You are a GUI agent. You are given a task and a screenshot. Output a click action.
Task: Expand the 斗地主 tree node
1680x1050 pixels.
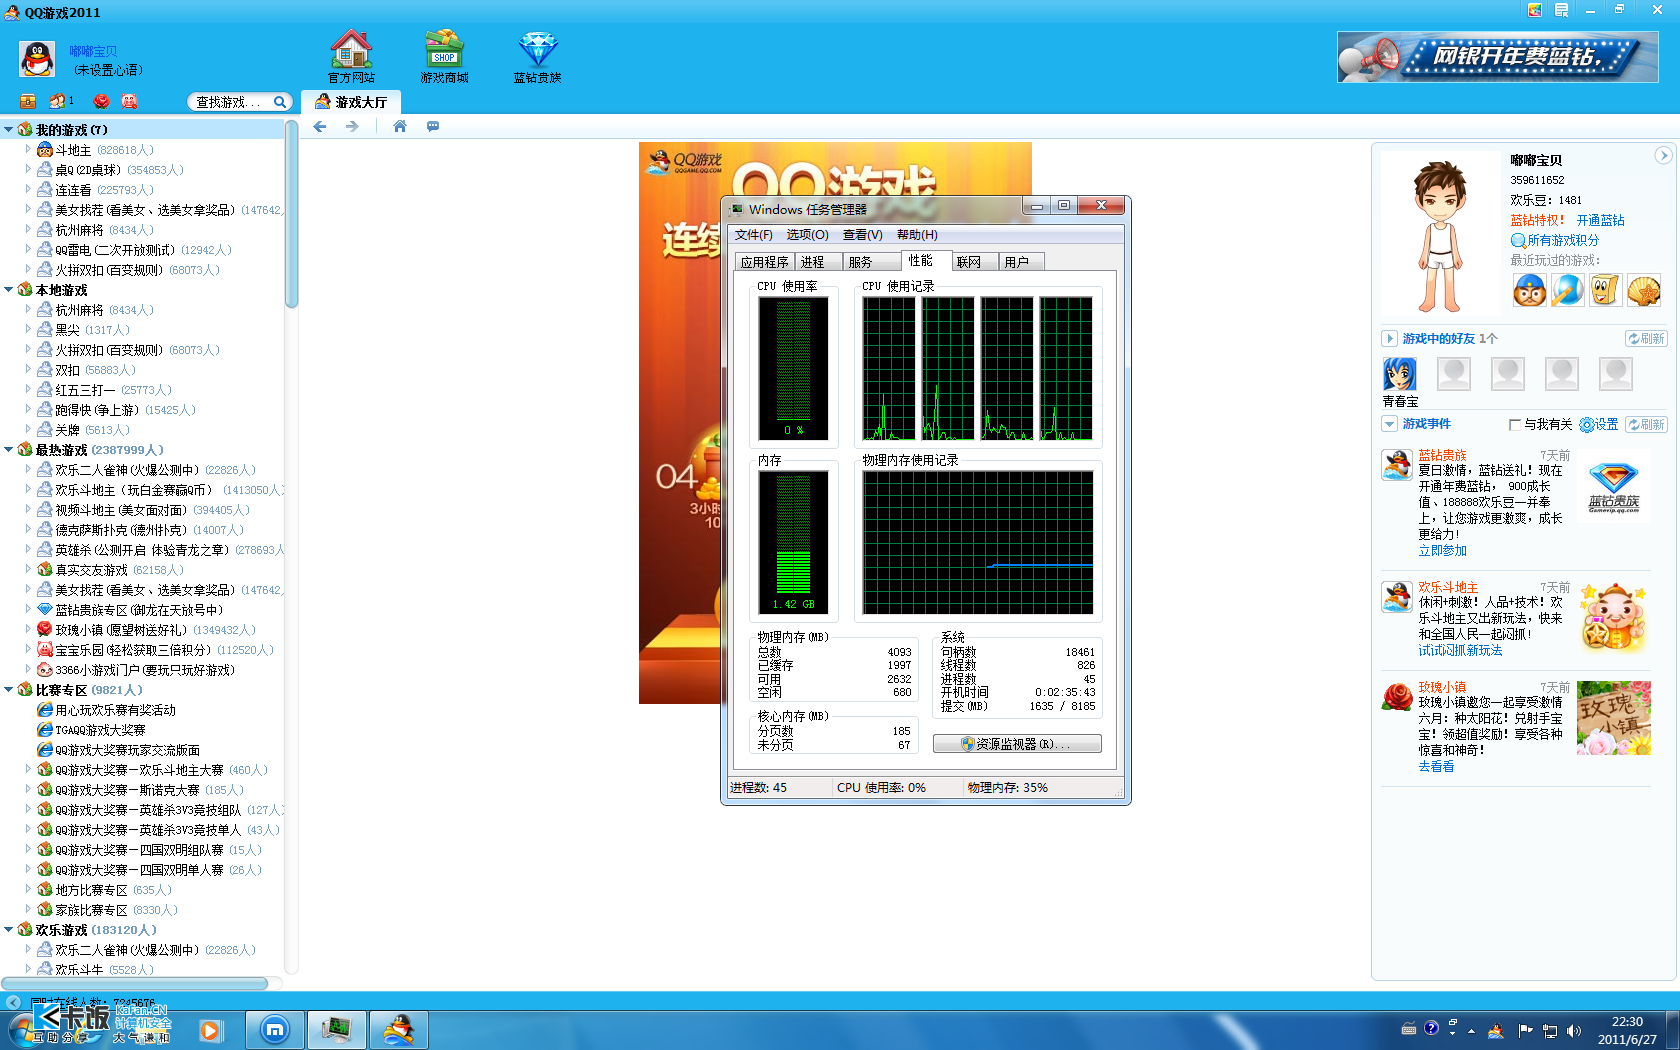tap(28, 150)
